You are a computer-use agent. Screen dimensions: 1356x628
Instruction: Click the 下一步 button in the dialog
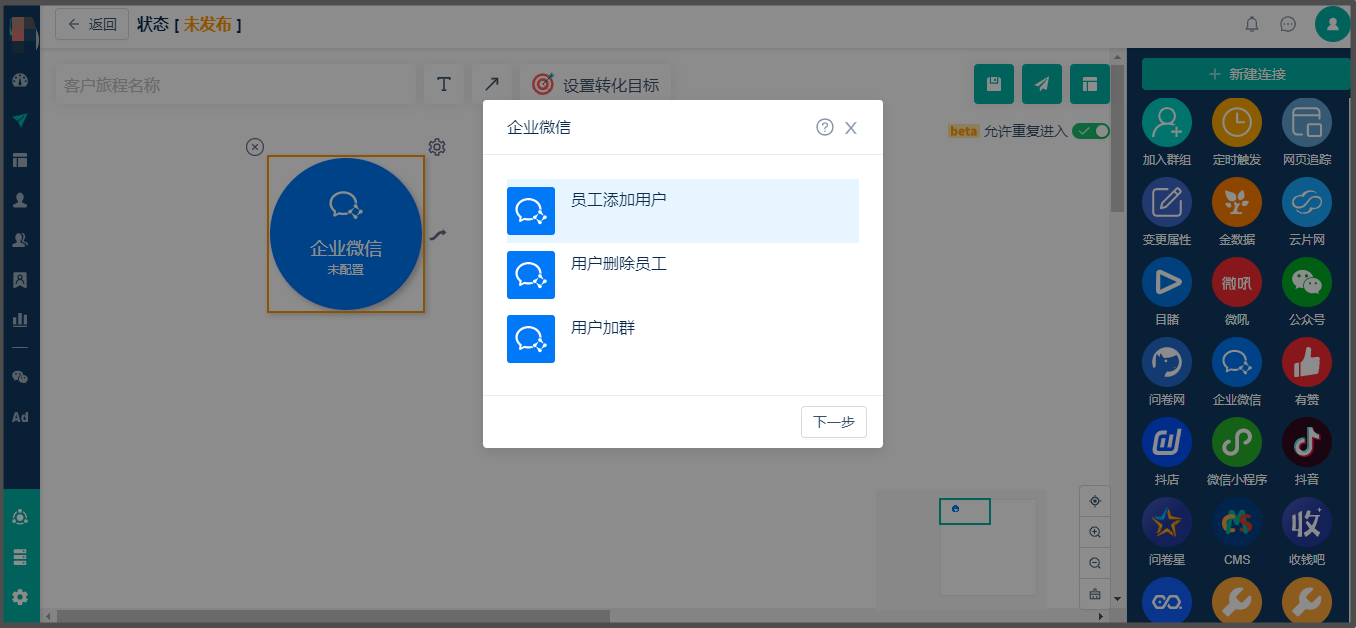834,422
